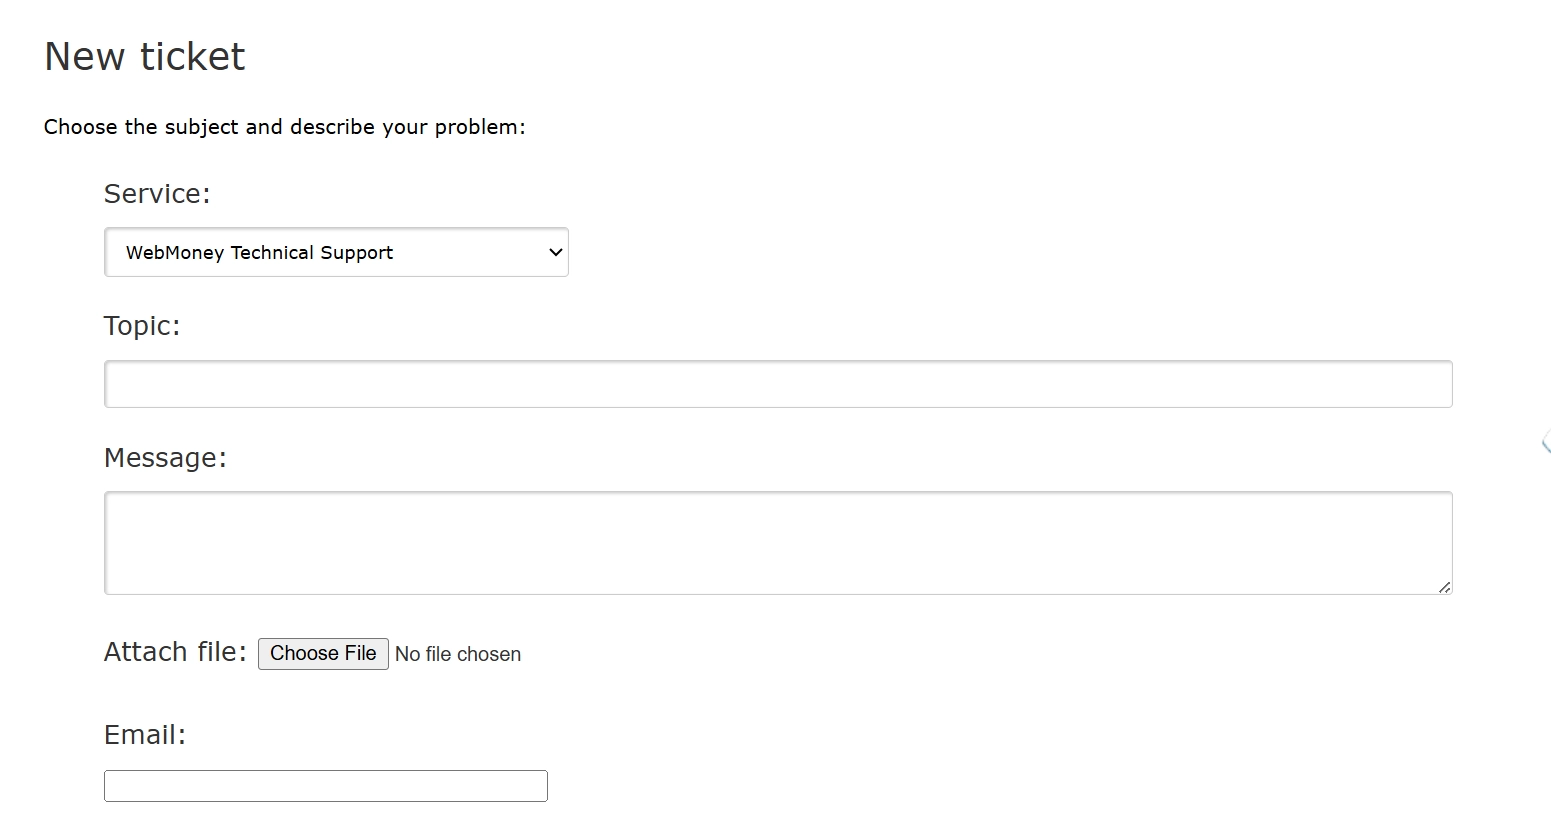The width and height of the screenshot is (1551, 820).
Task: Click the 'Message:' label
Action: click(166, 458)
